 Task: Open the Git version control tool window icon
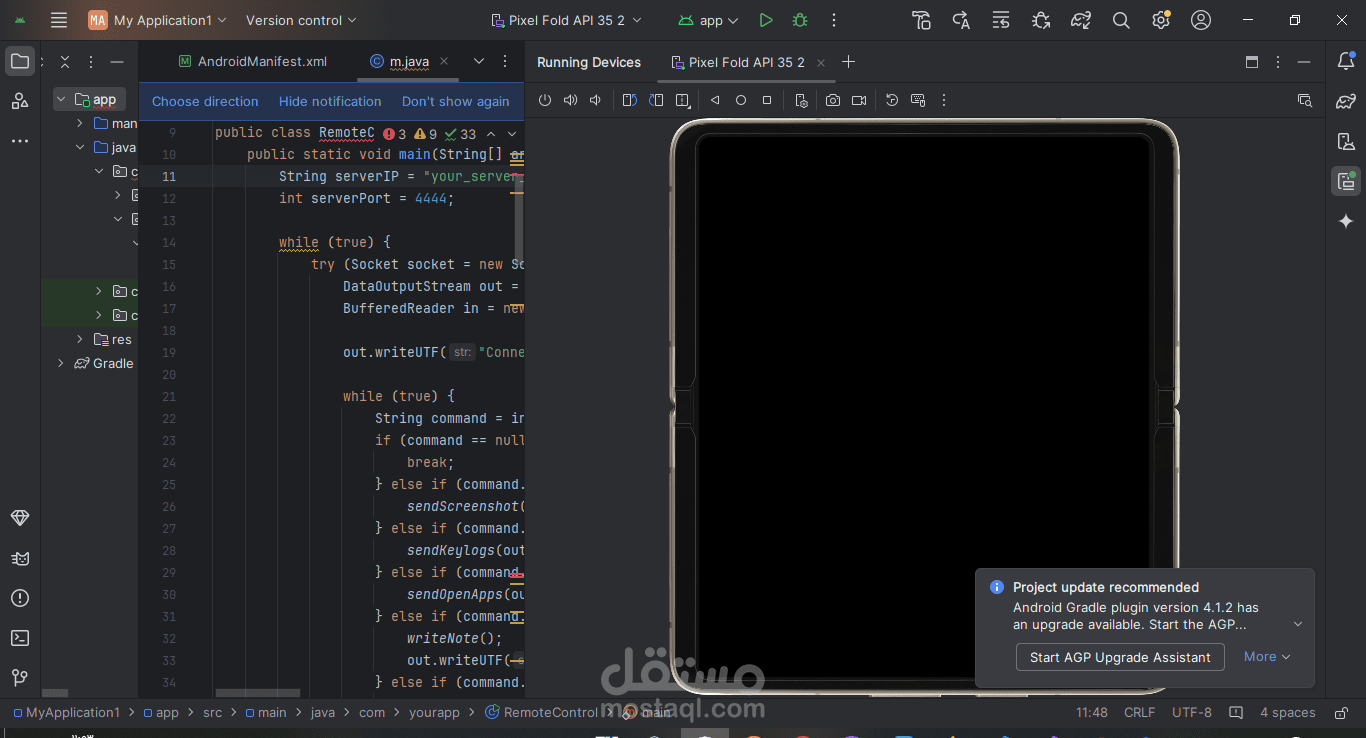coord(20,678)
